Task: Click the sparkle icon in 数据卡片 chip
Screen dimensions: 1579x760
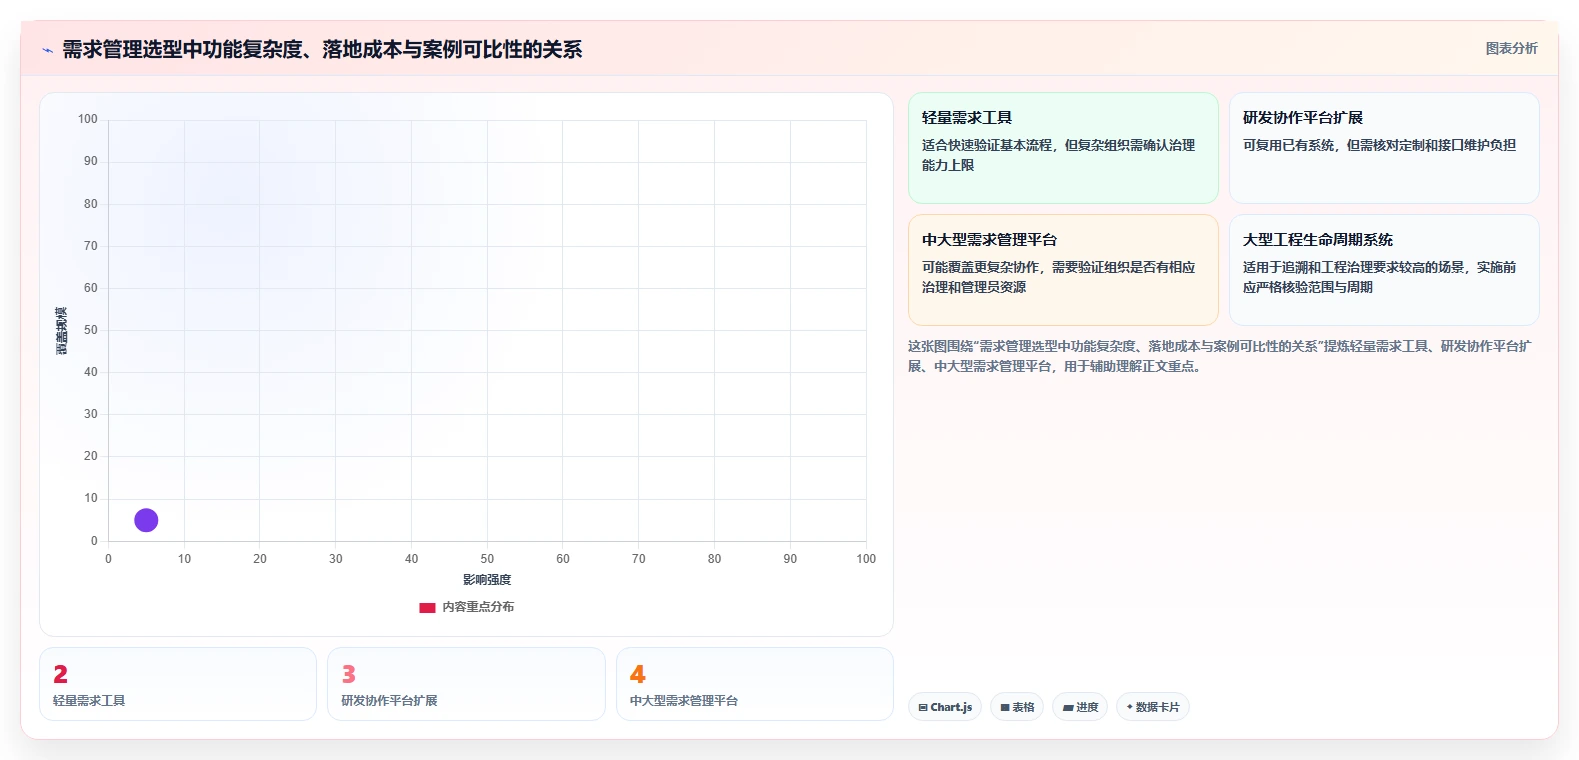Action: (1130, 707)
